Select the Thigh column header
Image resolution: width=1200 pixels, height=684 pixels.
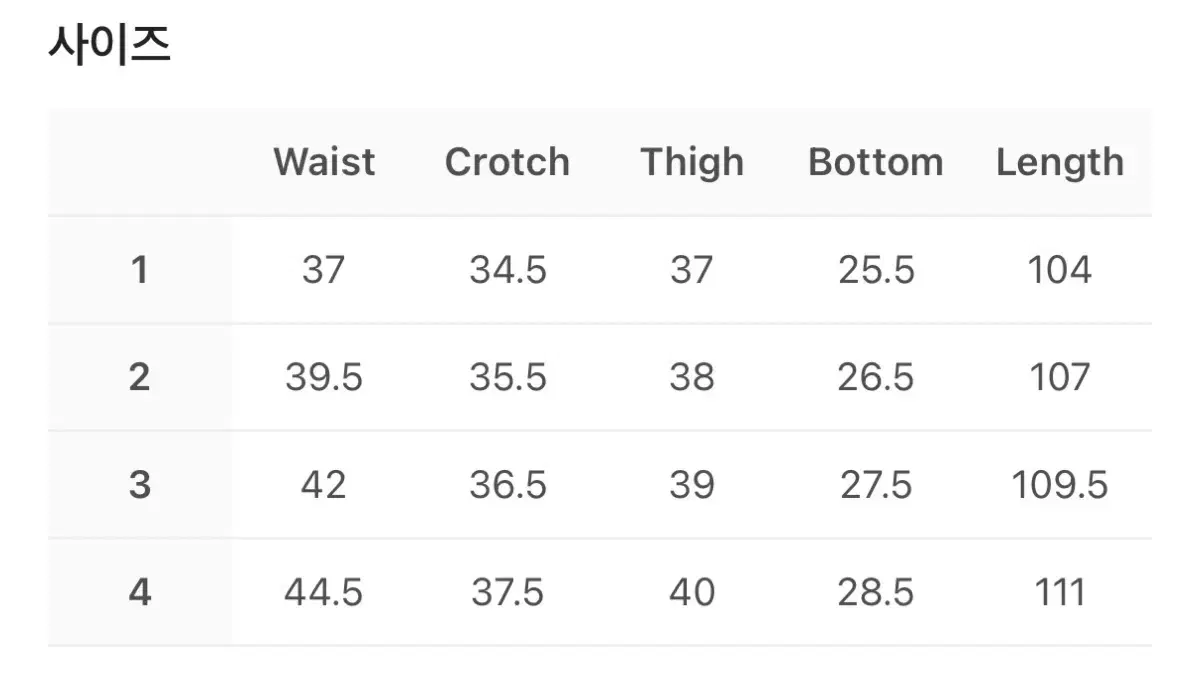pos(692,162)
